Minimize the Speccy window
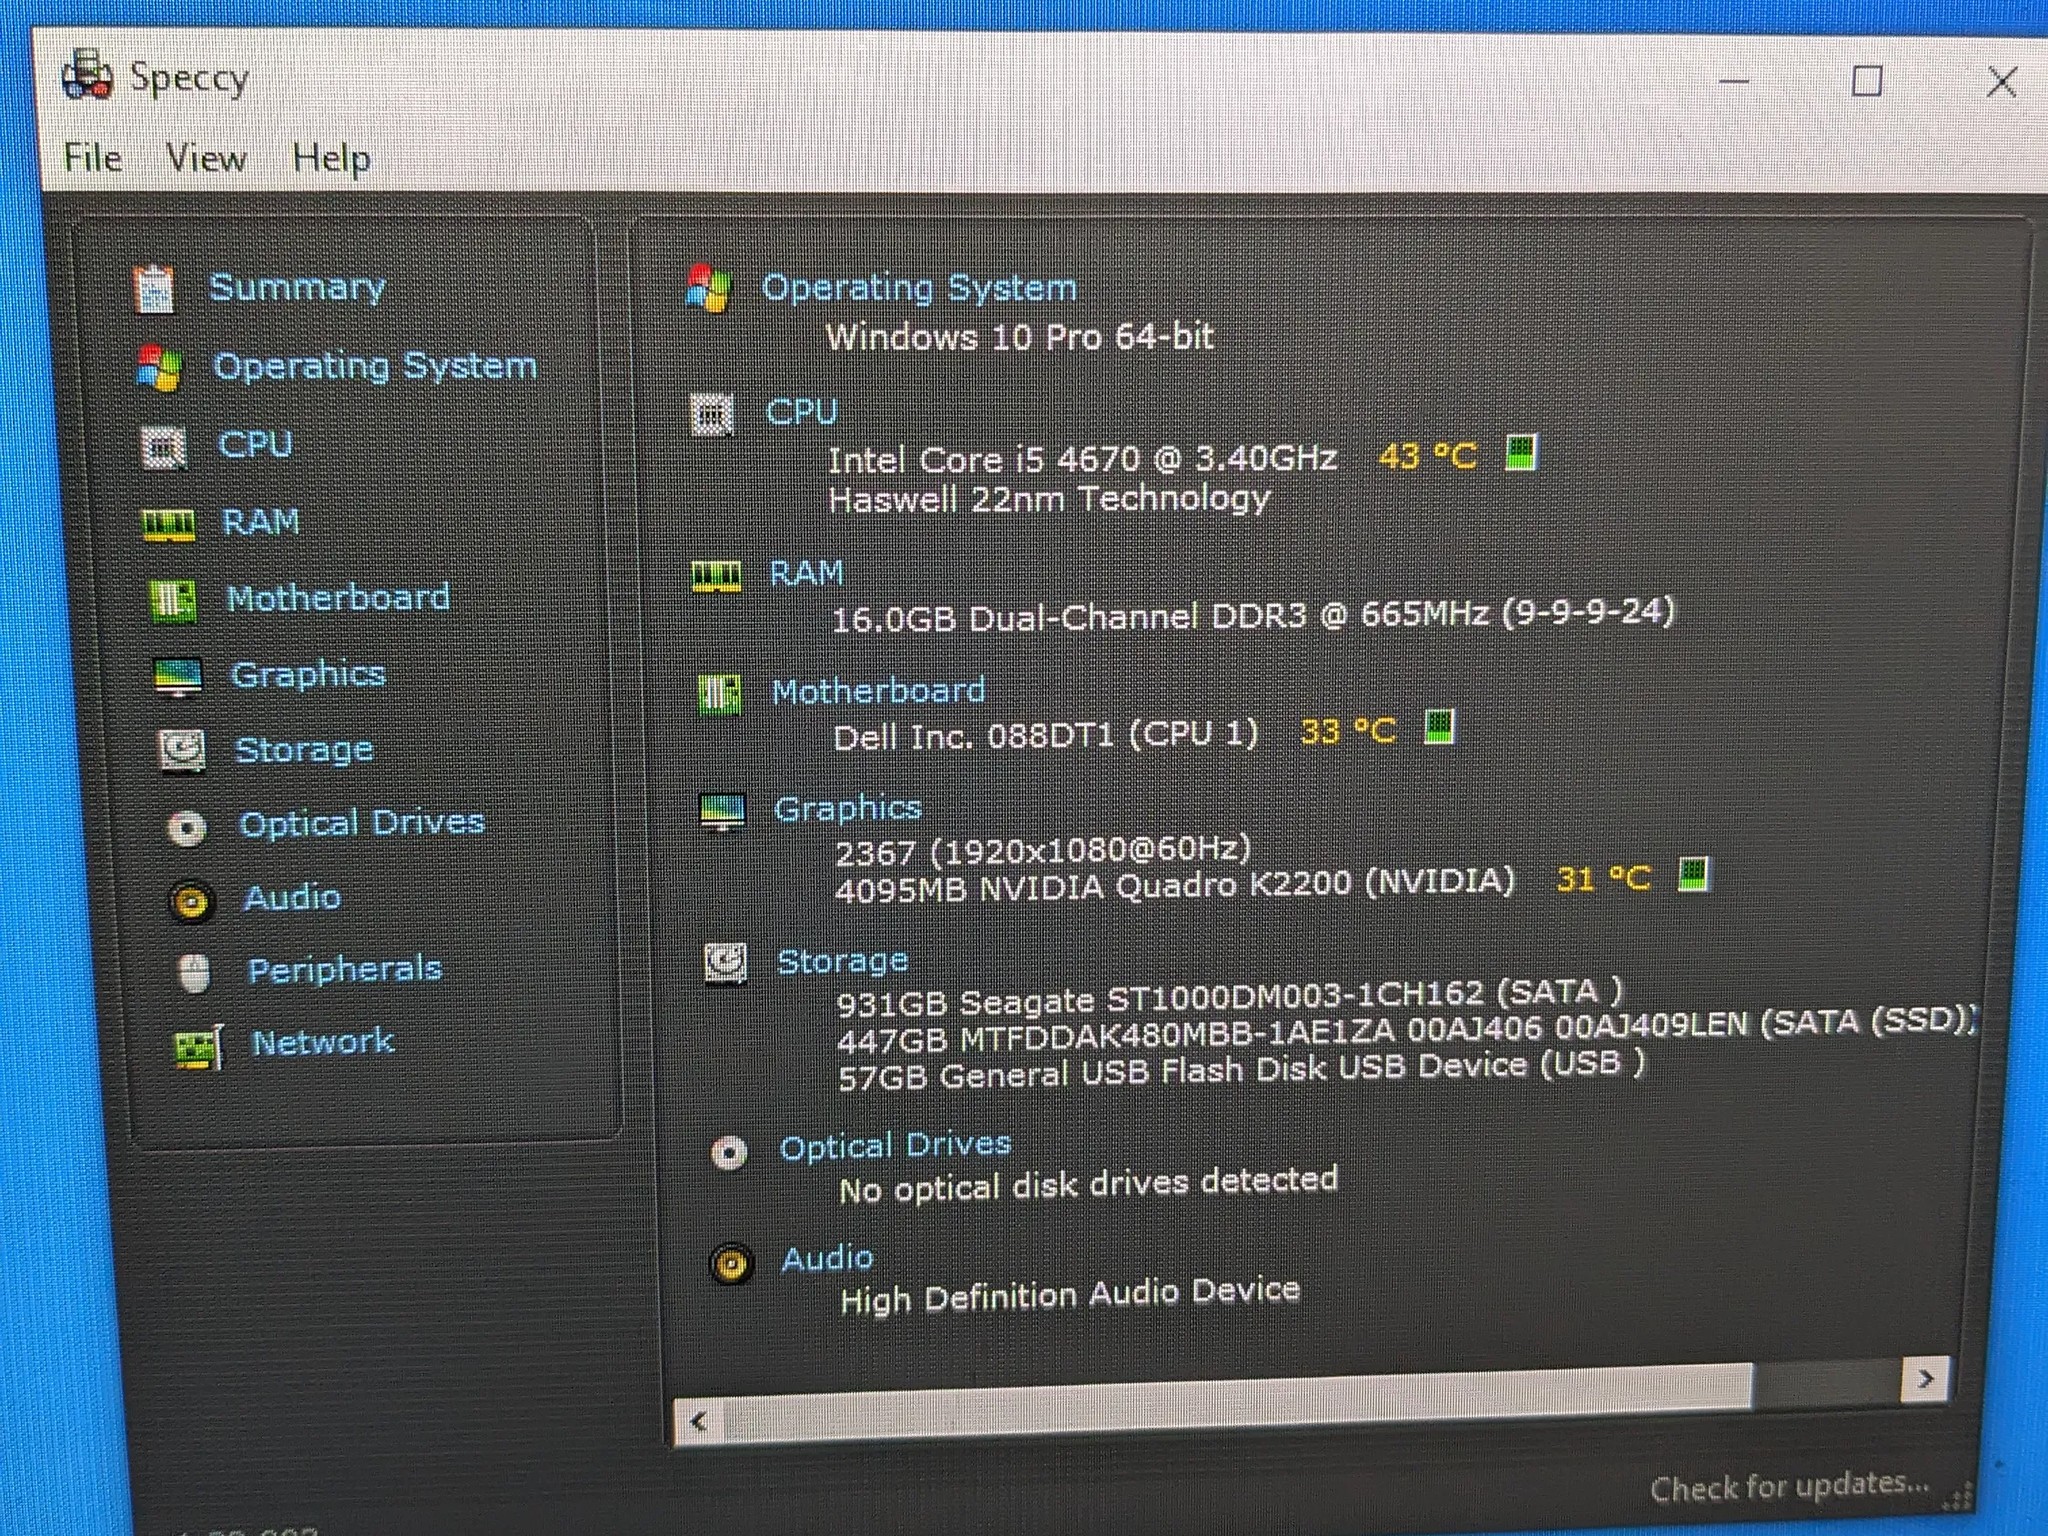The image size is (2048, 1536). tap(1734, 80)
